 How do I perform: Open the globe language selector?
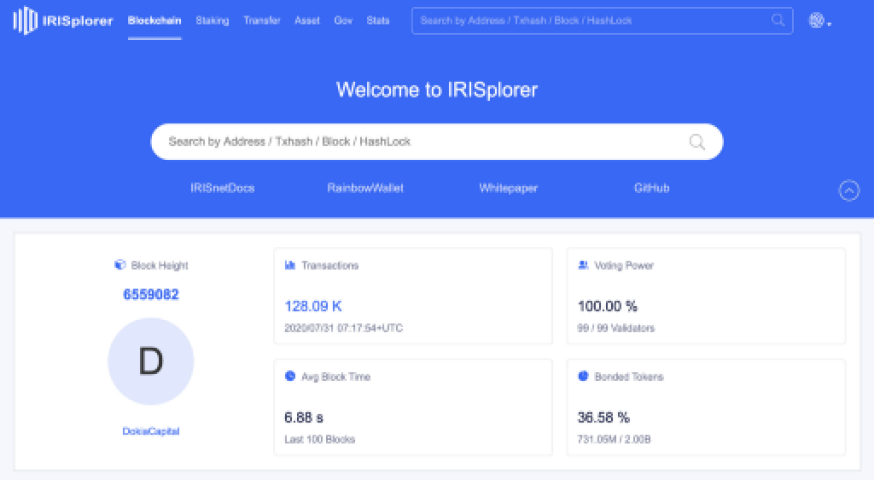click(x=819, y=21)
